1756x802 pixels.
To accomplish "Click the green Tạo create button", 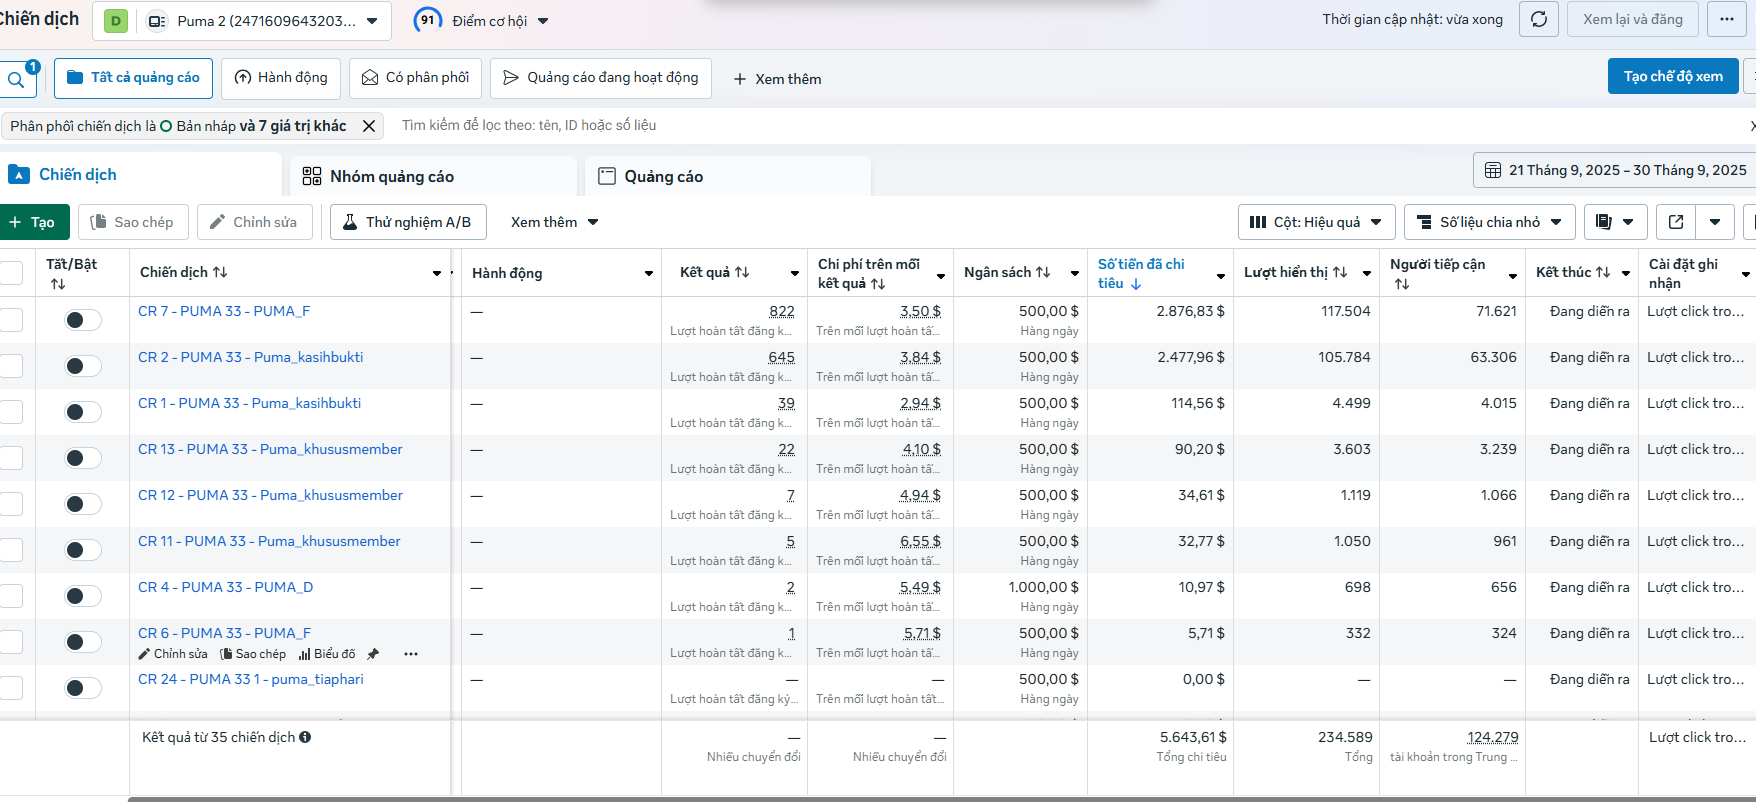I will tap(33, 222).
